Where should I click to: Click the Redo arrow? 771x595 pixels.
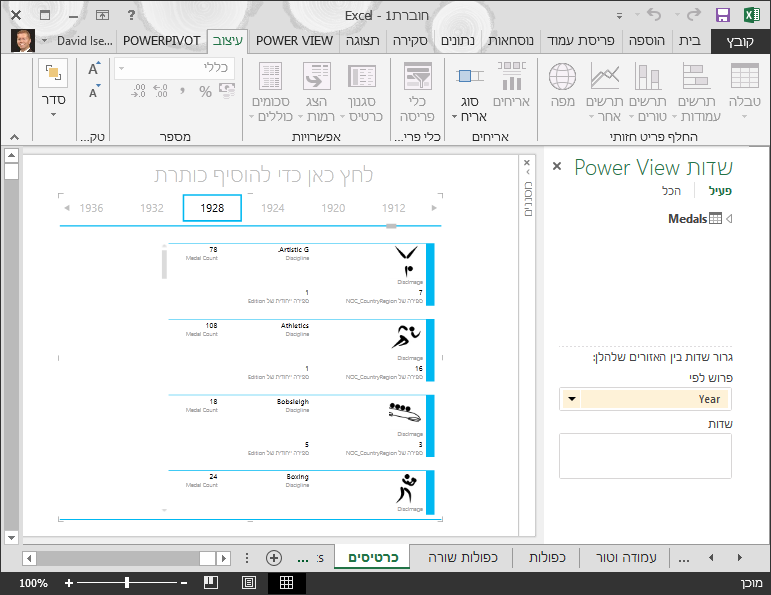click(693, 15)
